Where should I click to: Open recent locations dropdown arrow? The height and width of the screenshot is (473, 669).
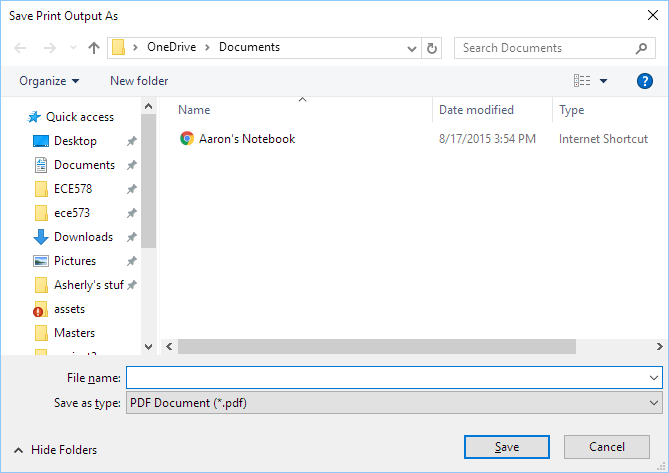73,48
